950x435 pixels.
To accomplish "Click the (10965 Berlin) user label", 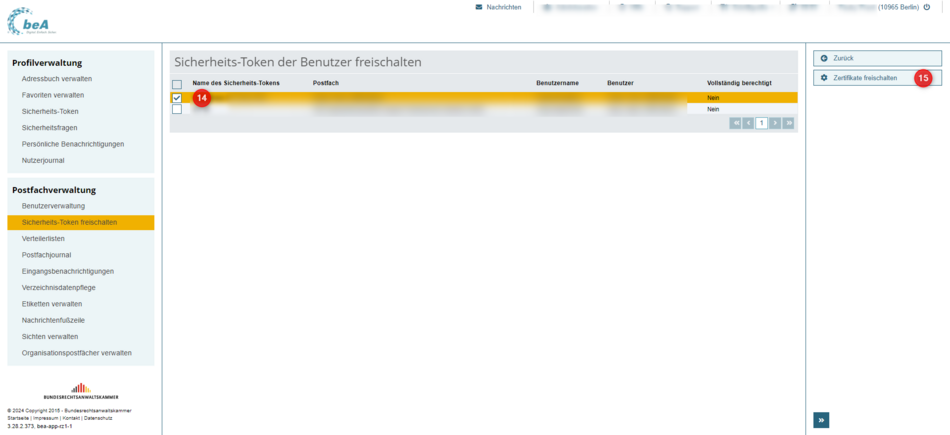I will pos(899,7).
